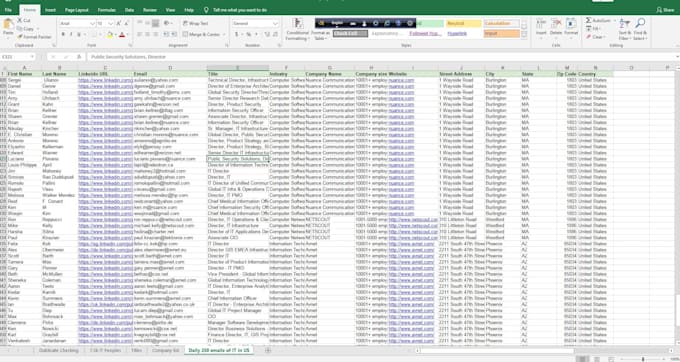Click the AutoSum sigma icon
680x362 pixels.
coord(588,20)
